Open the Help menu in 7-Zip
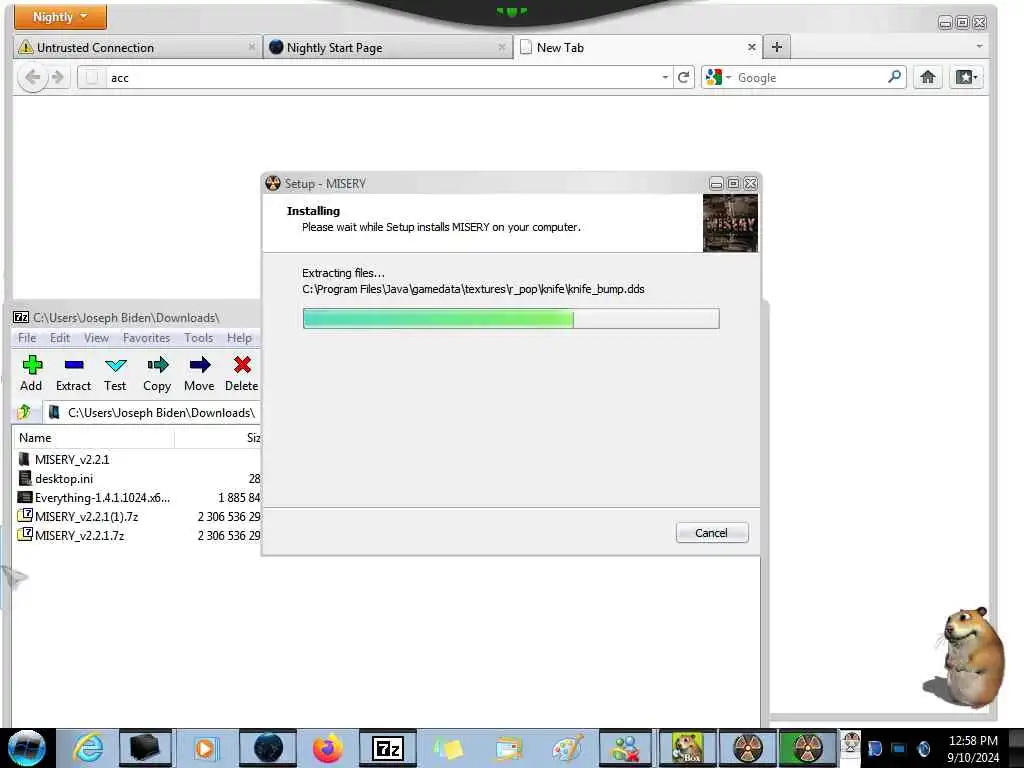The height and width of the screenshot is (768, 1024). [240, 338]
